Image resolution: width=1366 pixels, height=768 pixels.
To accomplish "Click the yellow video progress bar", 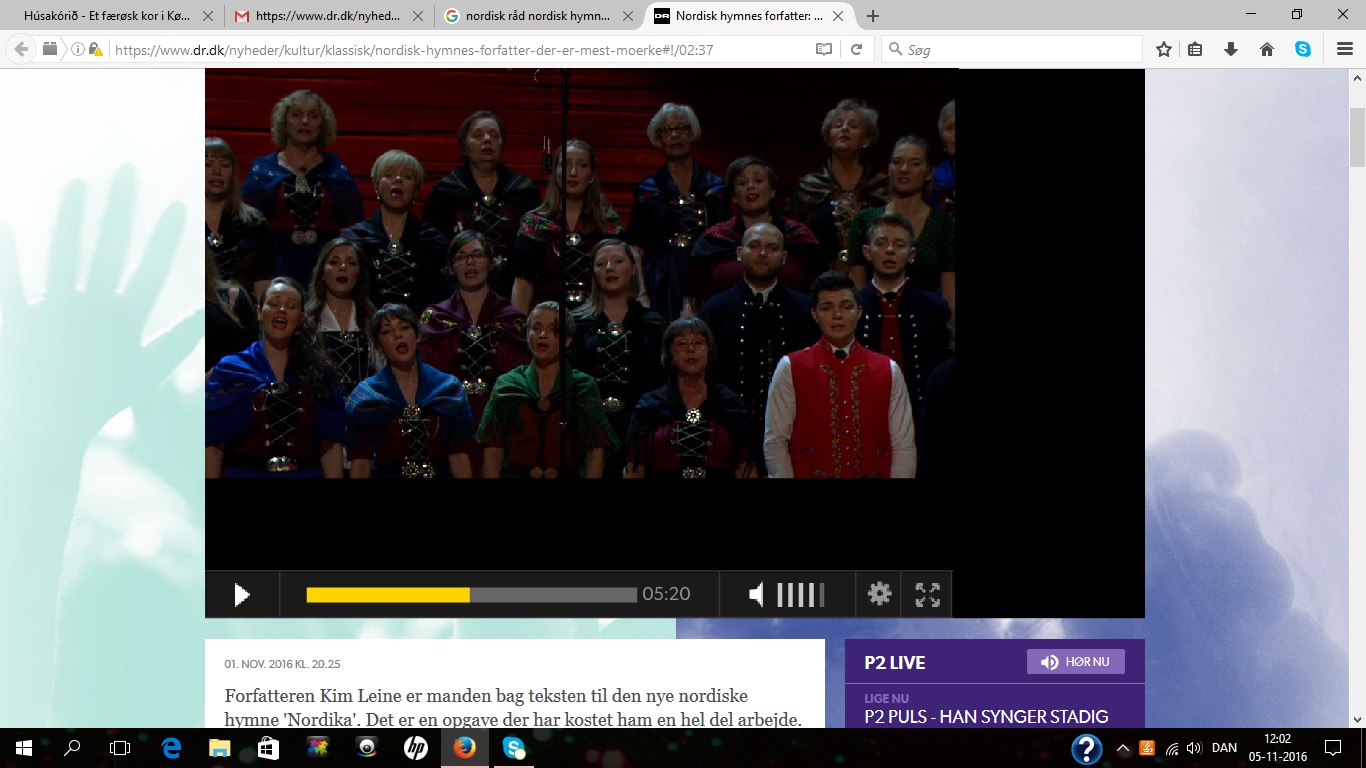I will point(388,595).
